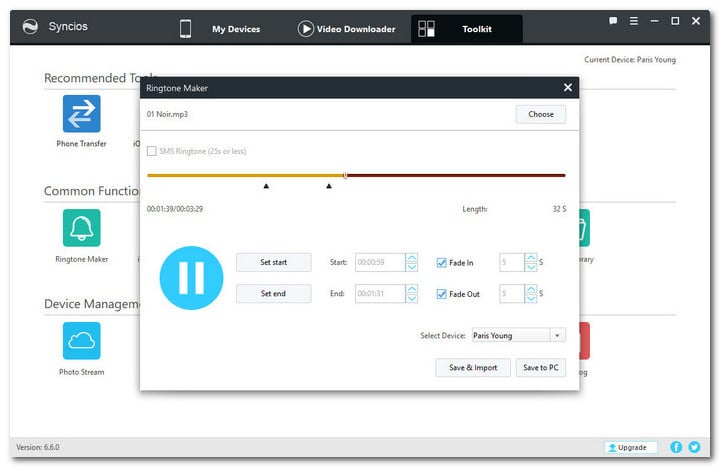721x468 pixels.
Task: Click the audio progress slider handle
Action: coord(345,175)
